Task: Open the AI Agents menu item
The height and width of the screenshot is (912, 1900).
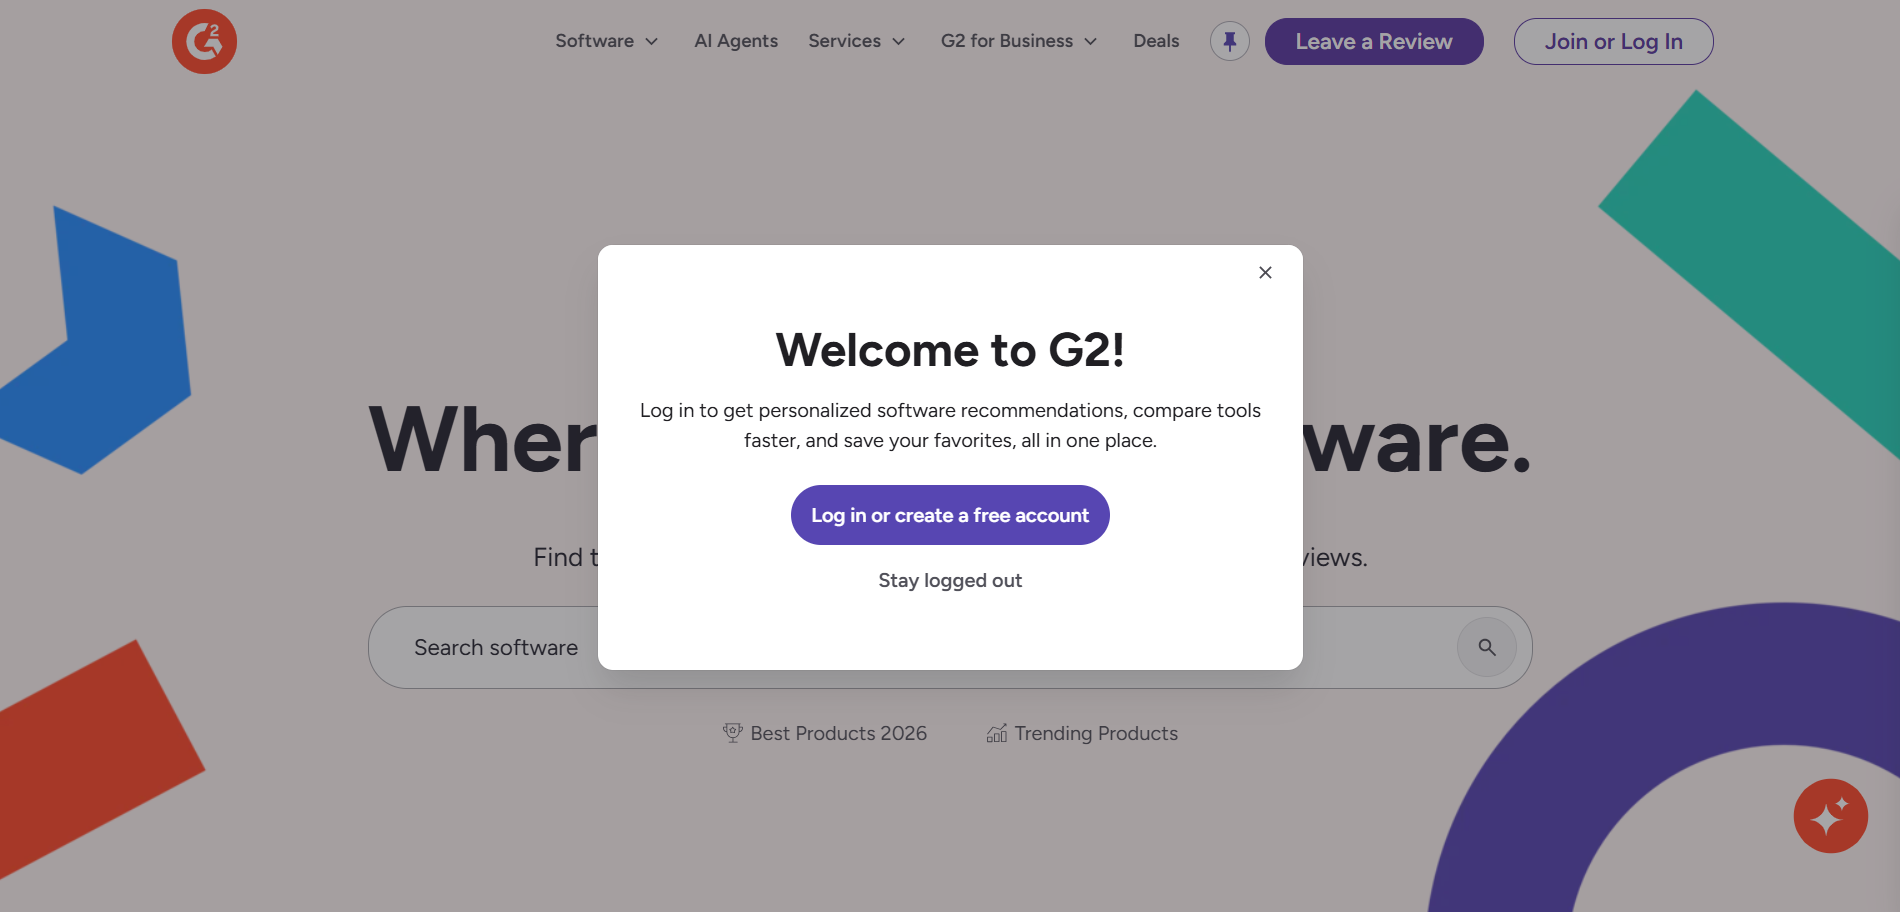Action: coord(736,41)
